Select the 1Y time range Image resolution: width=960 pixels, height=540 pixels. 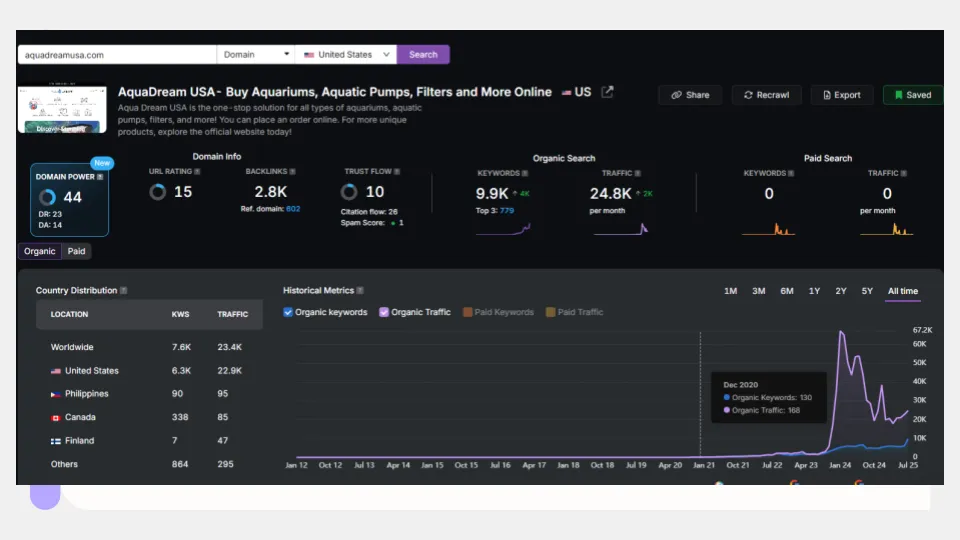point(814,291)
